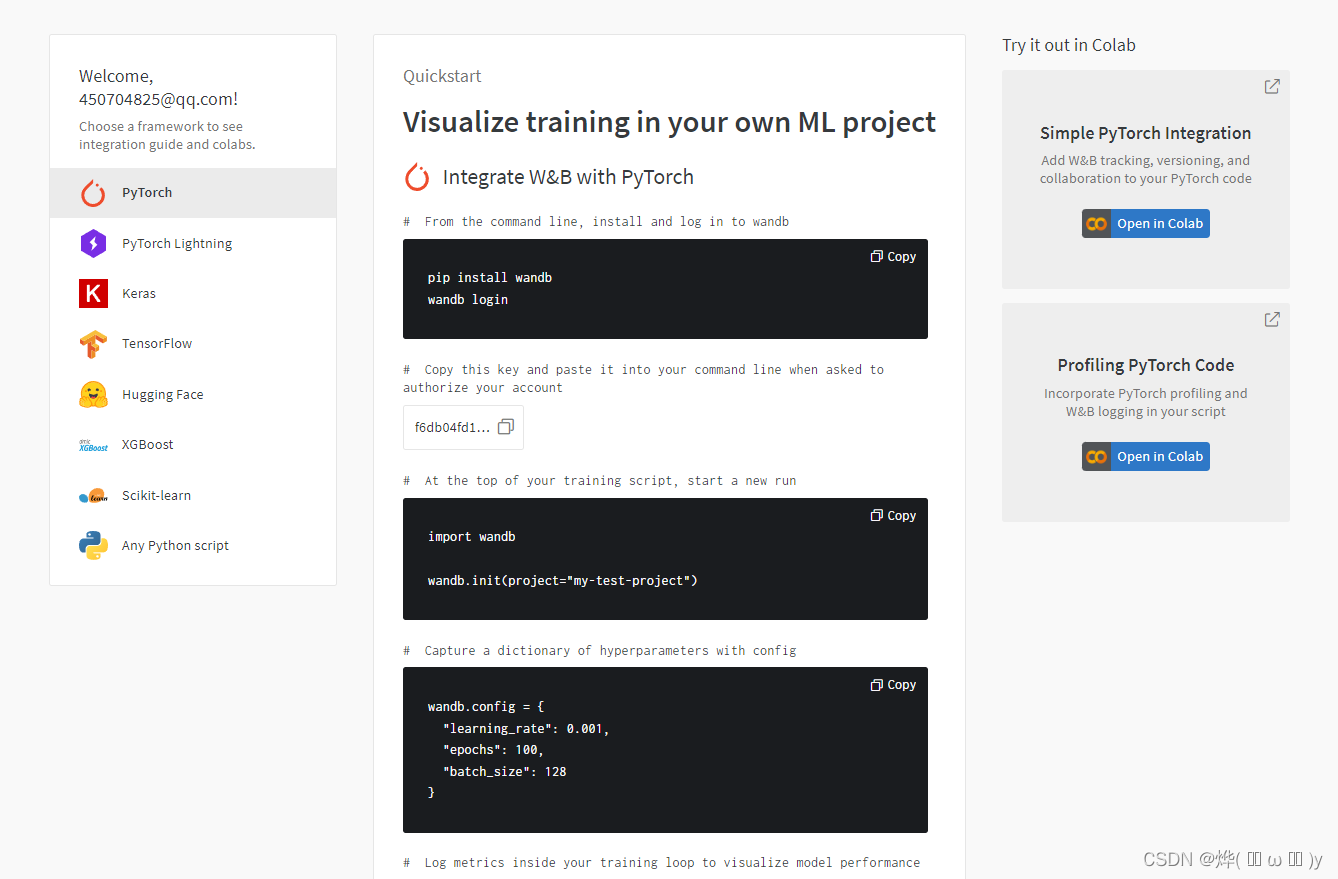Open the Scikit-learn integration guide

coord(193,495)
